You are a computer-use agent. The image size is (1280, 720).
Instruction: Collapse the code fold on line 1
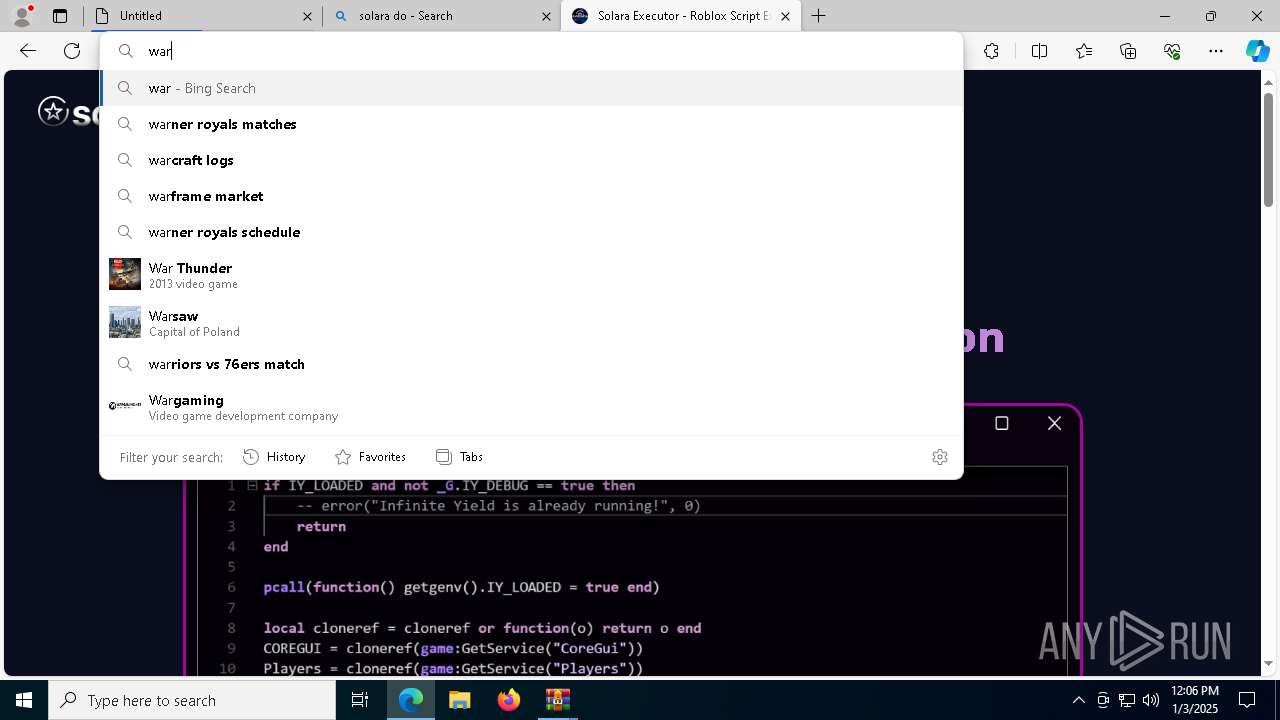252,486
